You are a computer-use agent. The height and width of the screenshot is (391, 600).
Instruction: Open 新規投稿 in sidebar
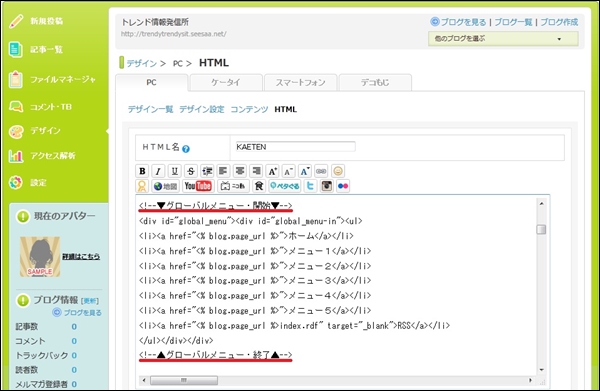tap(47, 21)
